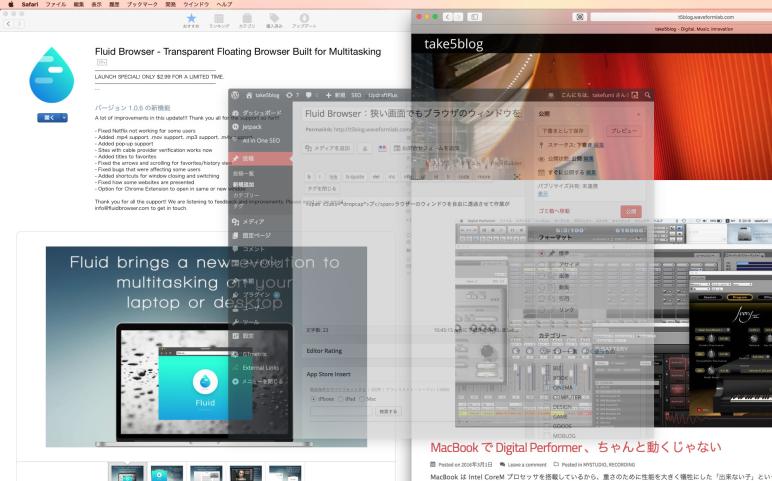Click the タグを閉じる button

[322, 189]
